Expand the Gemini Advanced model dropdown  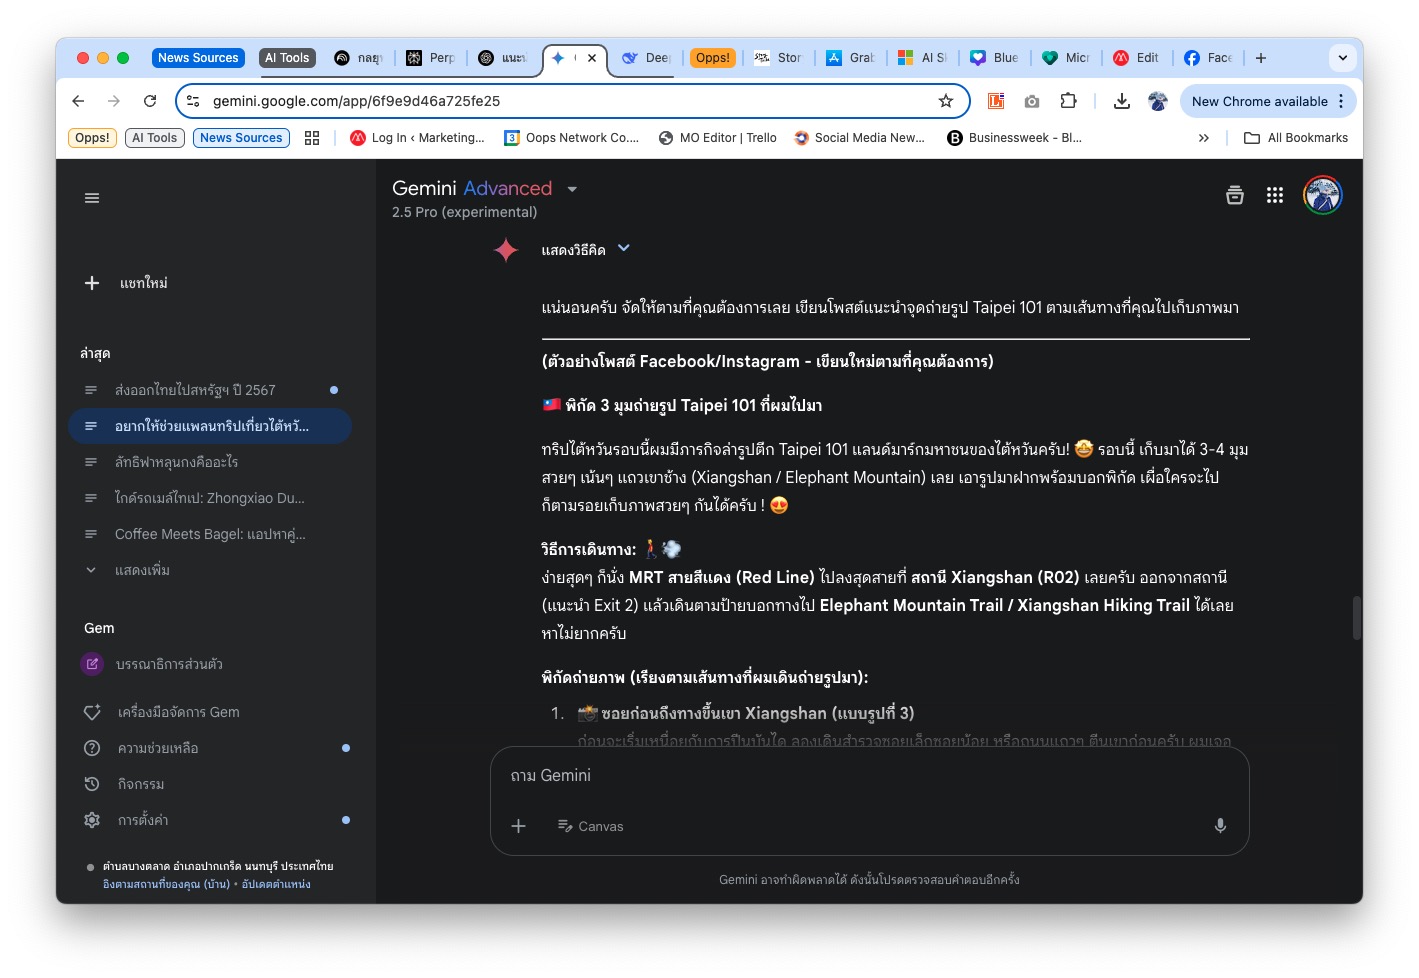coord(572,189)
